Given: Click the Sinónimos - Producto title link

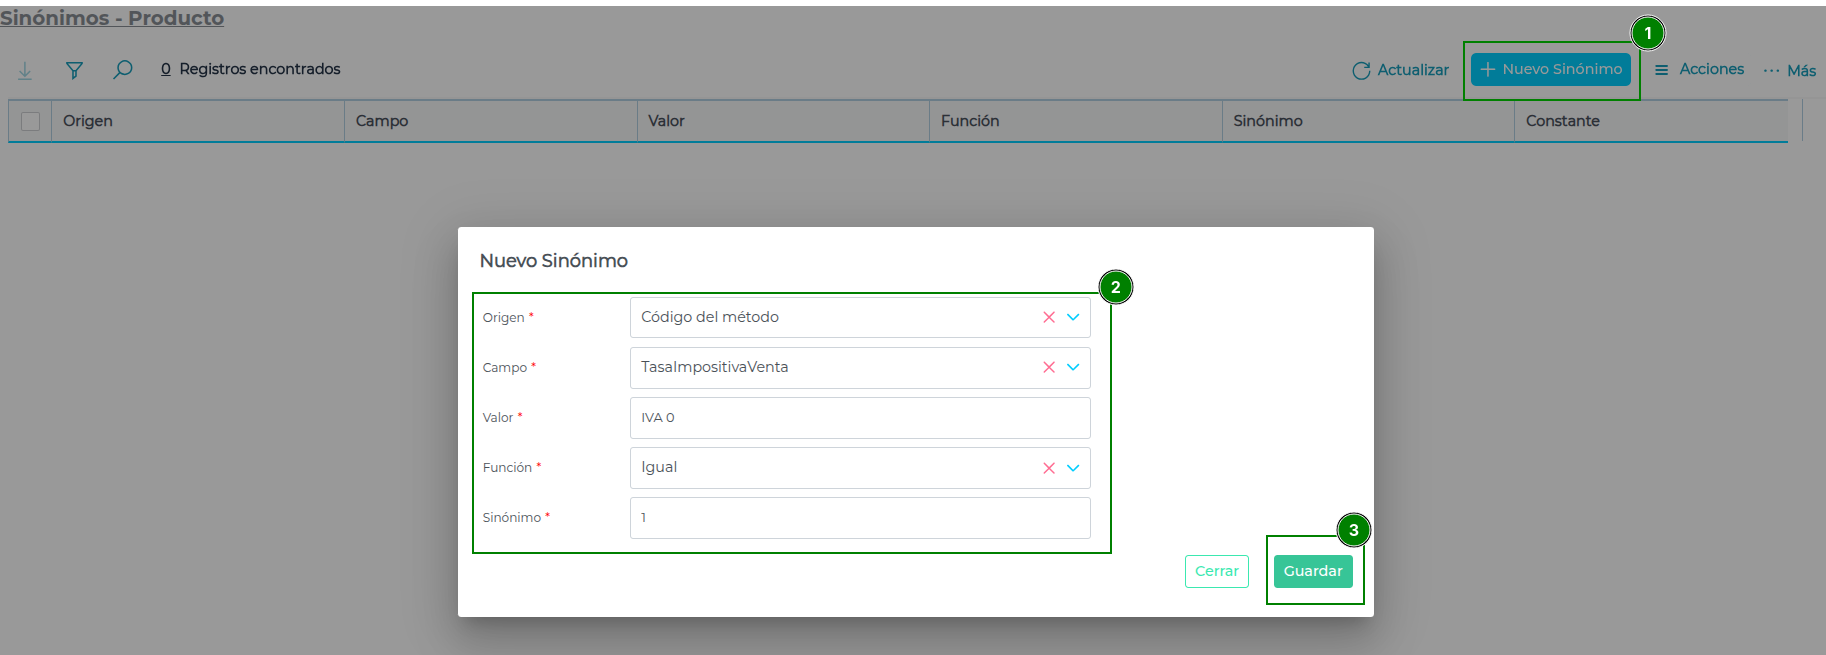Looking at the screenshot, I should point(112,18).
